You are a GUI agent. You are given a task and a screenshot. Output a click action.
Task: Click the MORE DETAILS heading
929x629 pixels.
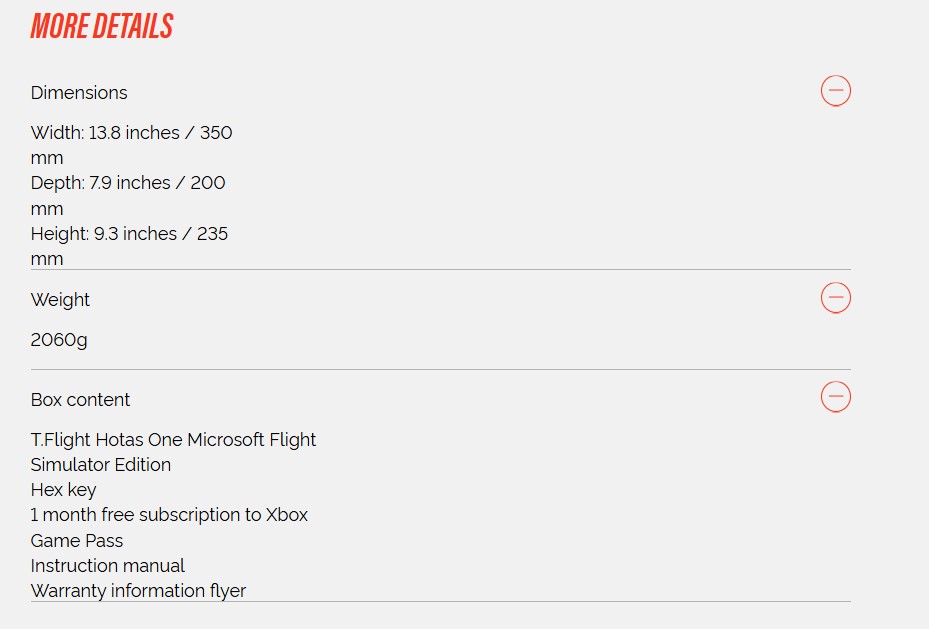102,27
